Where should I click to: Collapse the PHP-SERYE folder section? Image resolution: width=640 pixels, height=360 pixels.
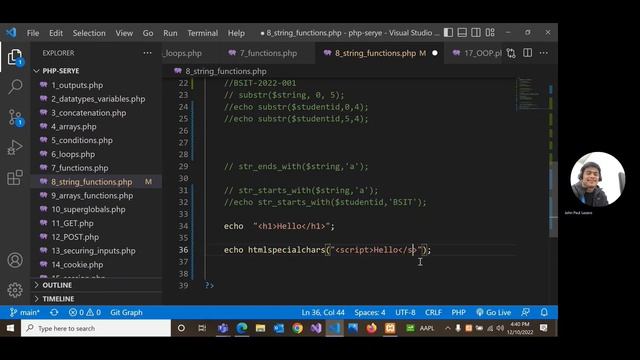pos(96,71)
